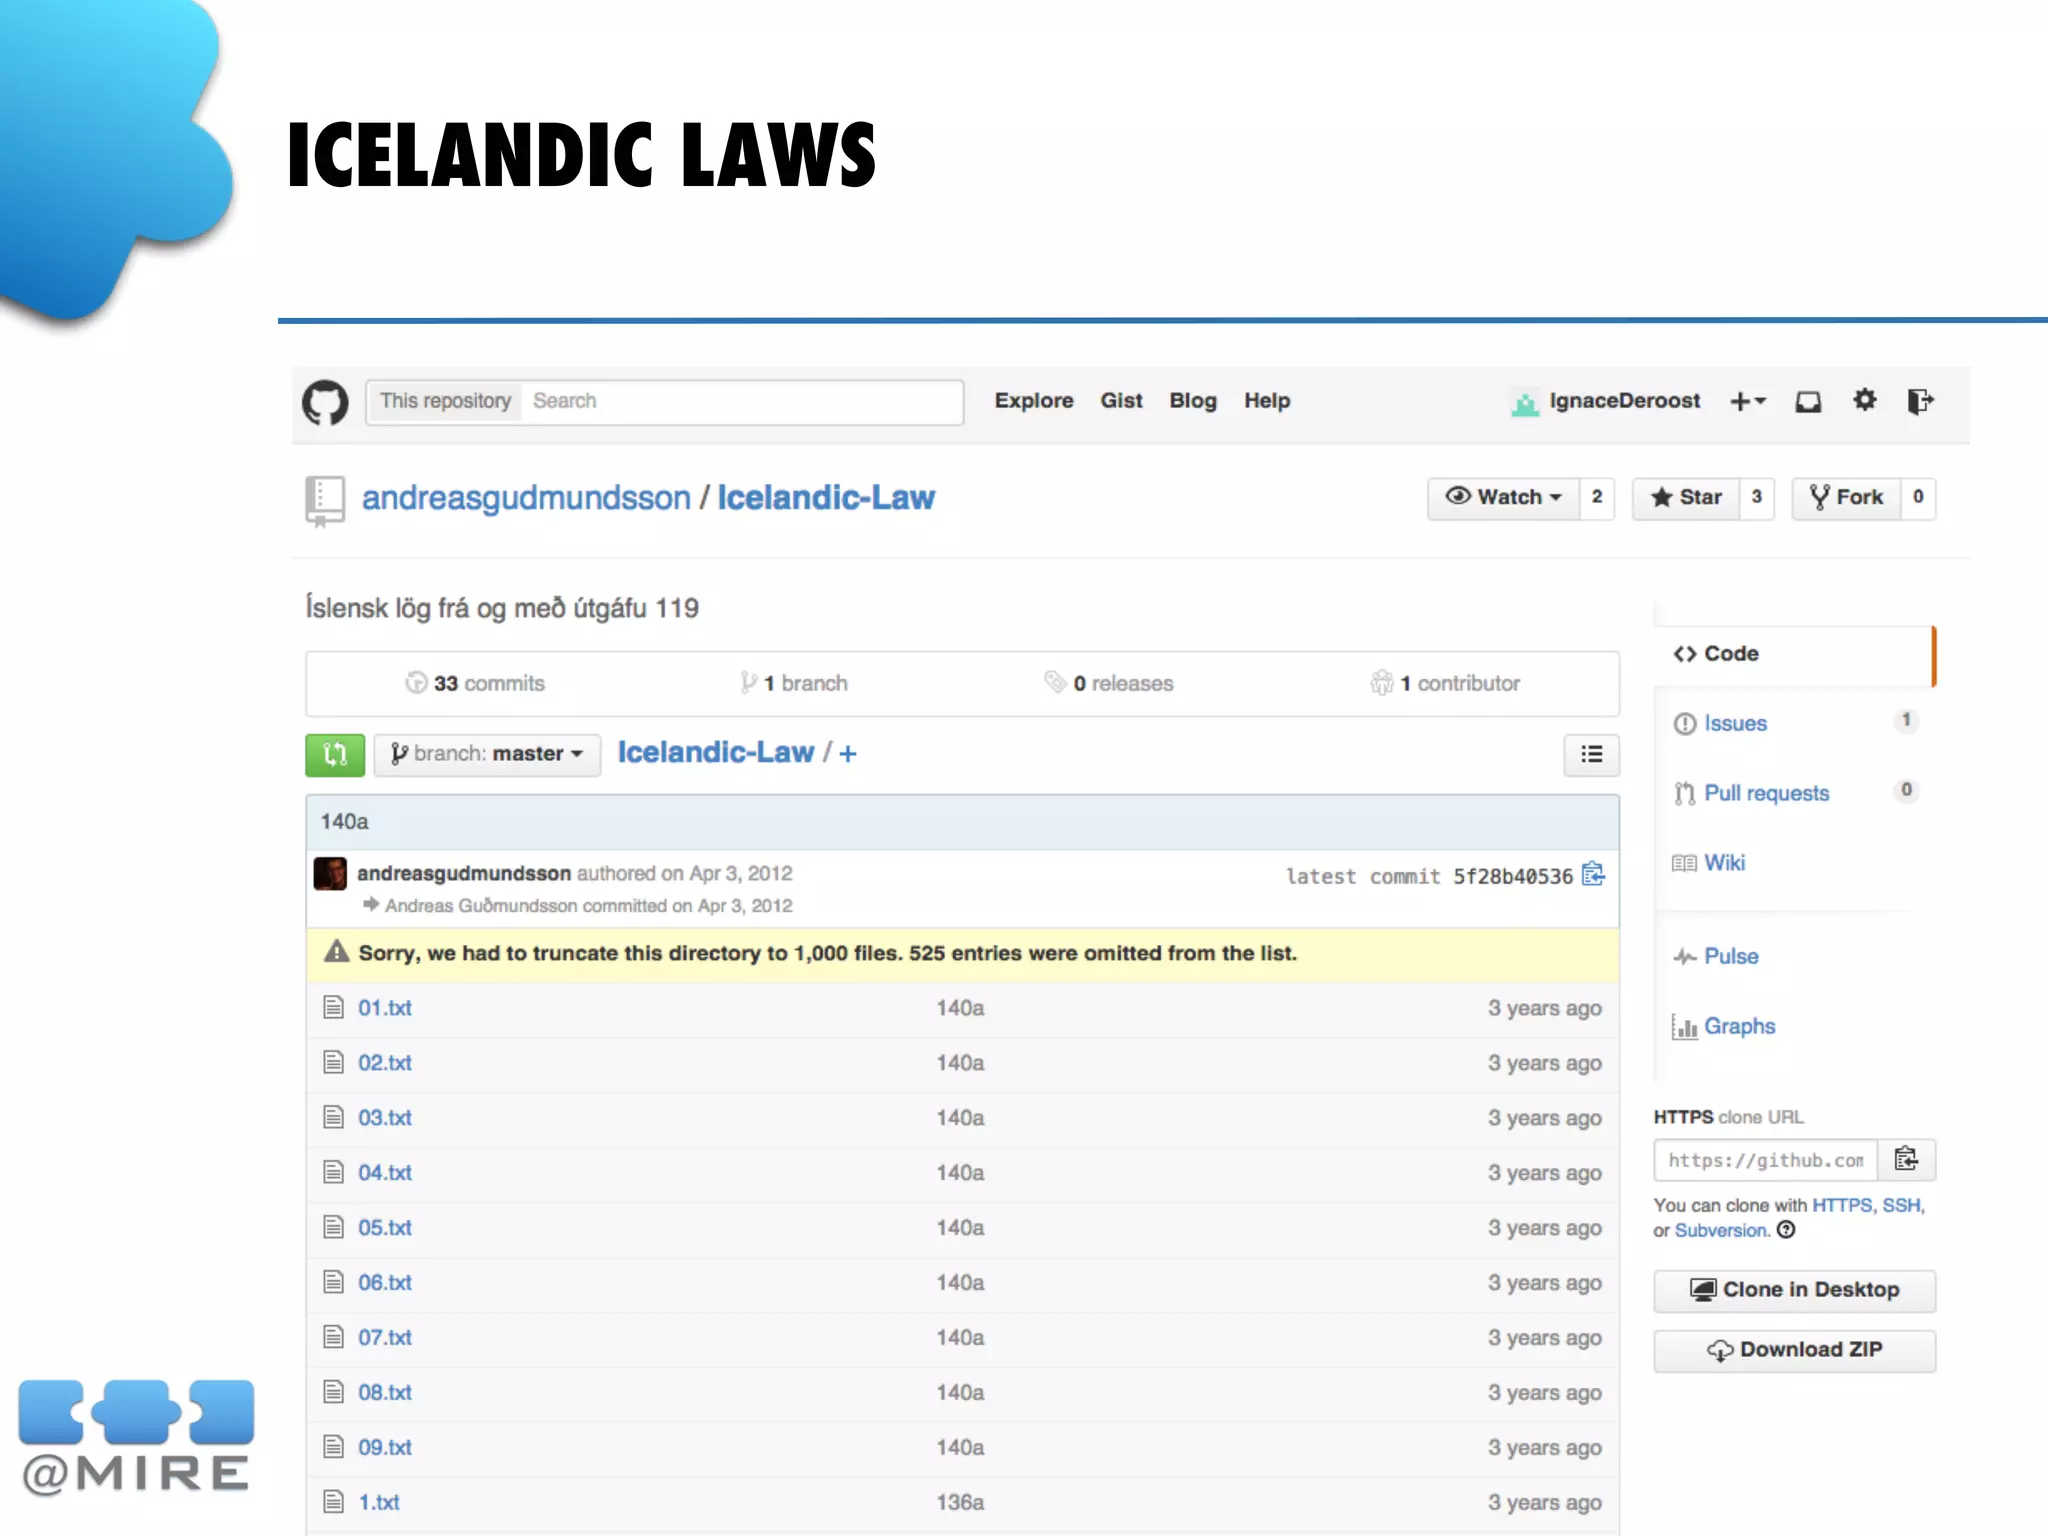Viewport: 2048px width, 1536px height.
Task: Open the Watch dropdown button
Action: tap(1503, 497)
